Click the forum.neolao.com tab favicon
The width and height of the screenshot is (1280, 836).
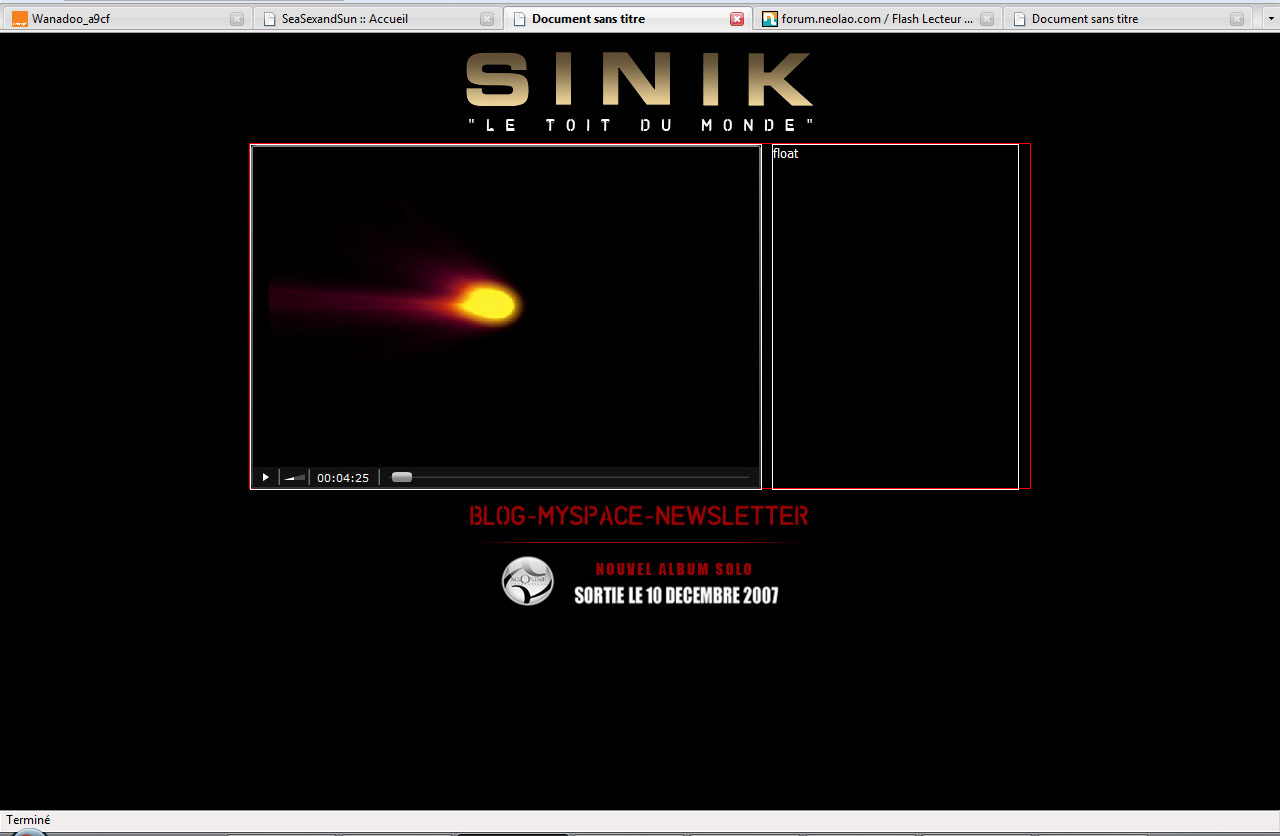[769, 19]
